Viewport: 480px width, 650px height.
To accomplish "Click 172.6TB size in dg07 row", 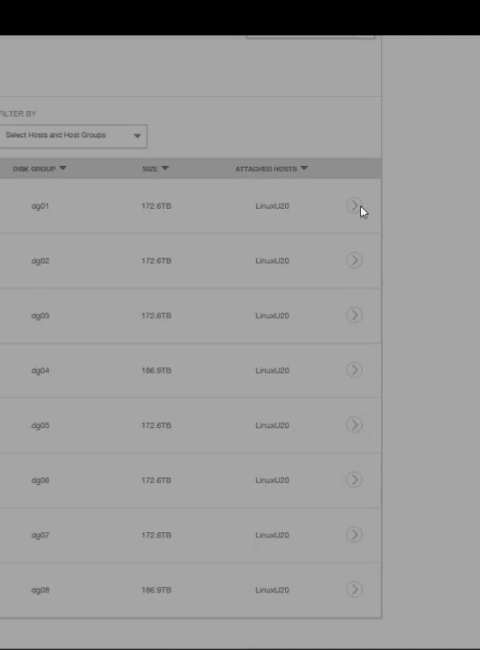I will pyautogui.click(x=156, y=535).
